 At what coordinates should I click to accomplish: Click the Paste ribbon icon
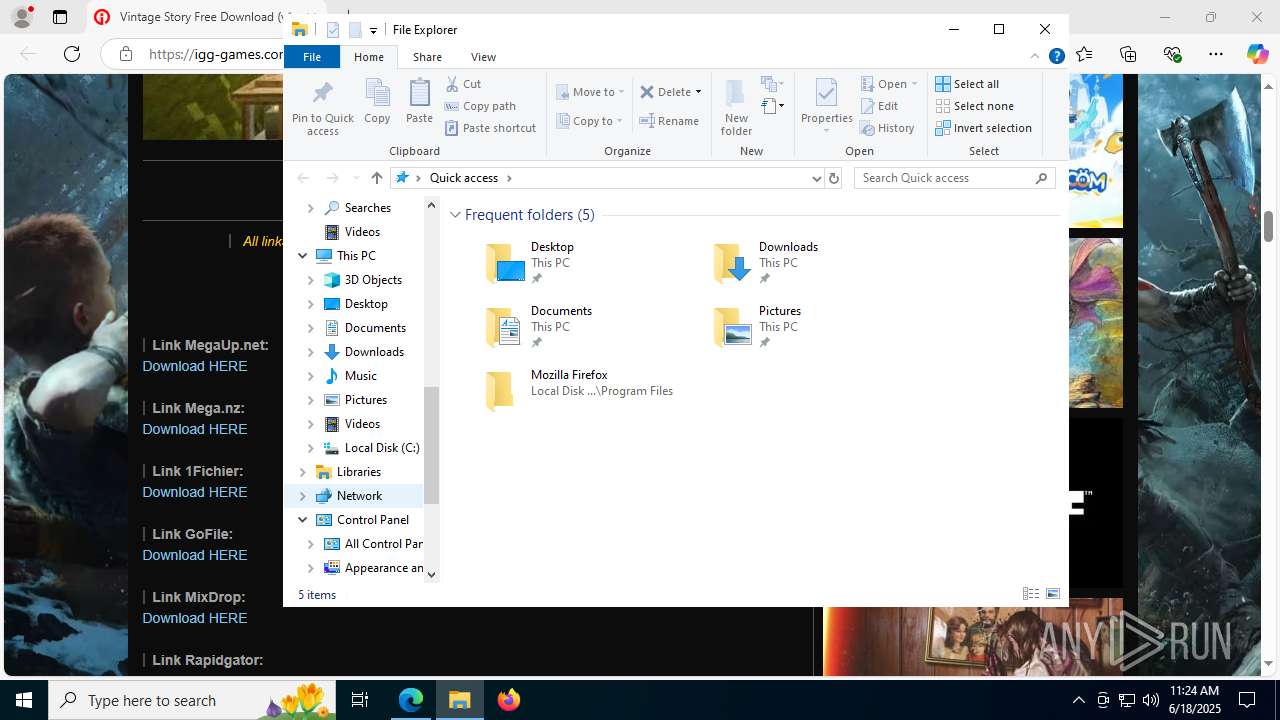[419, 102]
